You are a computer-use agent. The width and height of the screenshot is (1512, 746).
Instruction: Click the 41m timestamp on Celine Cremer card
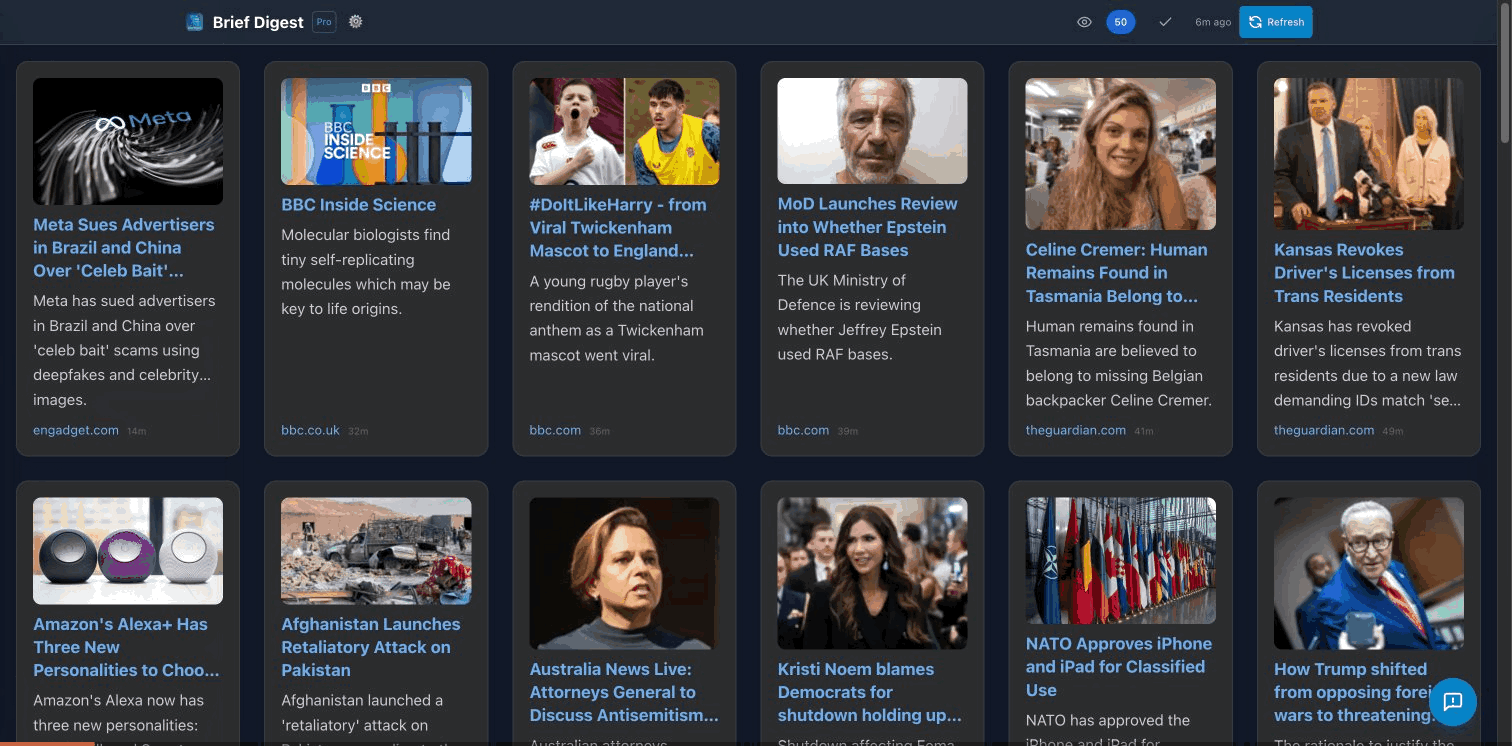1144,431
